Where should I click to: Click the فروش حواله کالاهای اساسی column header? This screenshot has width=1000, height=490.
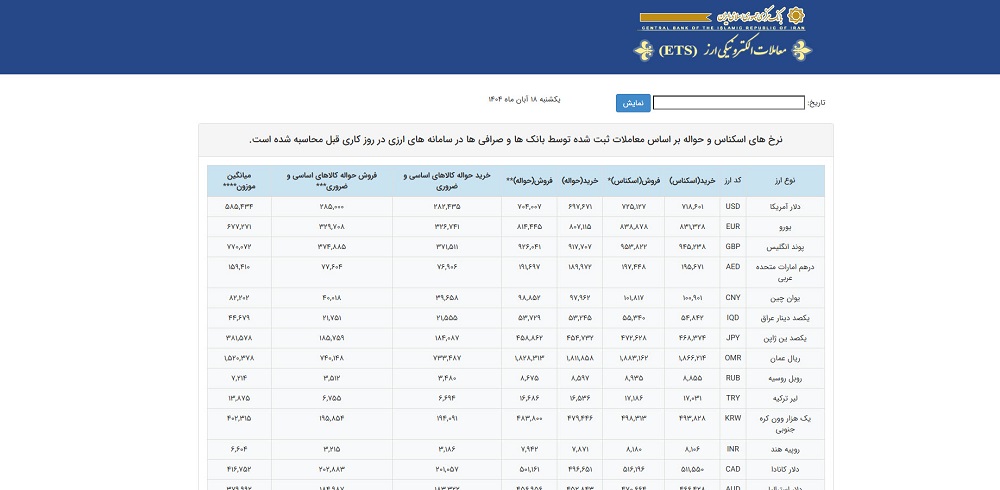pos(332,181)
